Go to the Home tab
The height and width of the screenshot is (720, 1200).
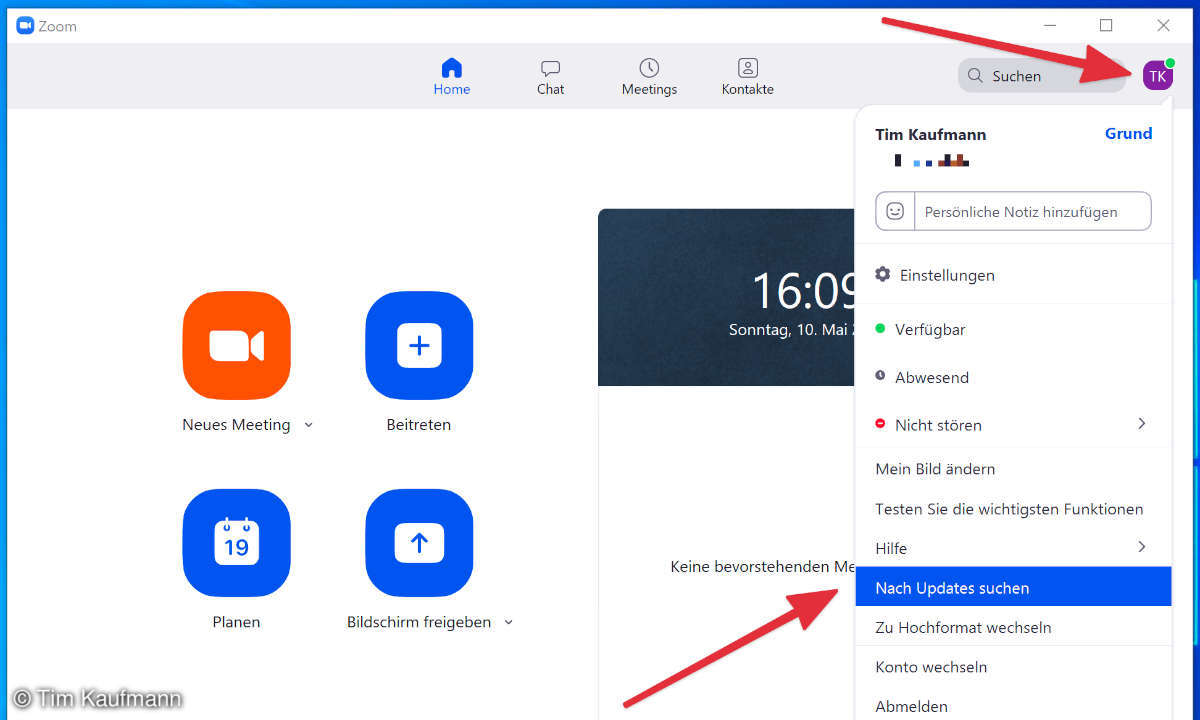click(x=452, y=77)
